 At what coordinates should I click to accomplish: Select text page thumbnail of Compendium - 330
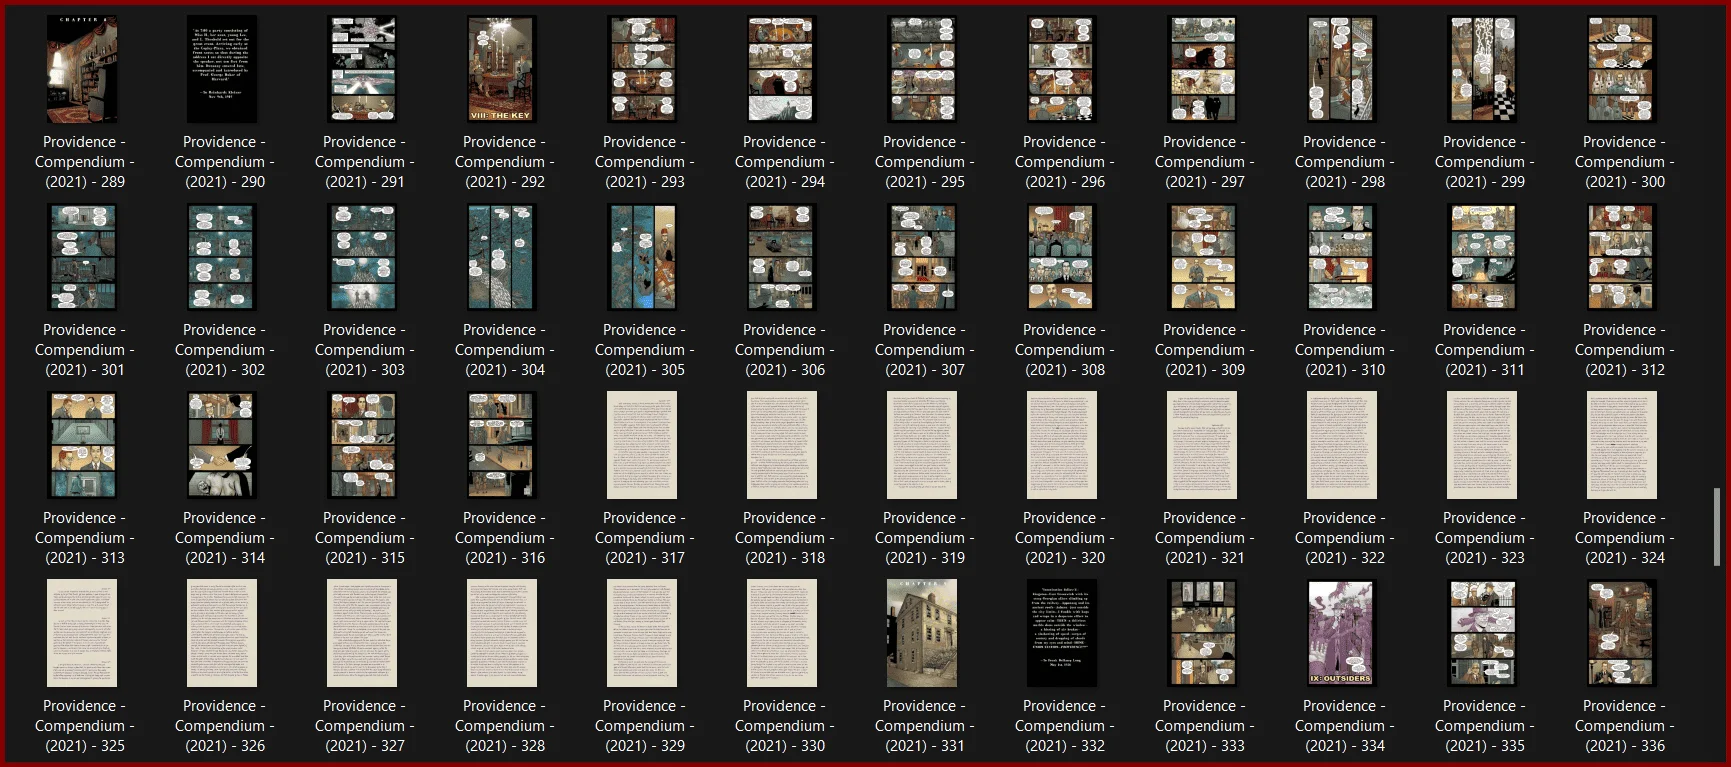click(782, 633)
